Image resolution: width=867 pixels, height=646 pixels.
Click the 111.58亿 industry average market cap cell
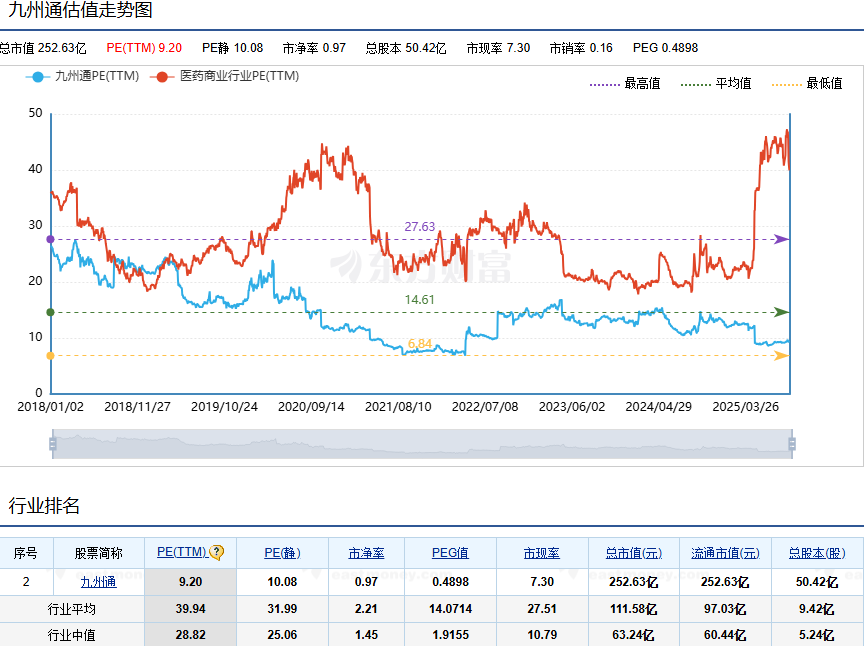pyautogui.click(x=633, y=609)
